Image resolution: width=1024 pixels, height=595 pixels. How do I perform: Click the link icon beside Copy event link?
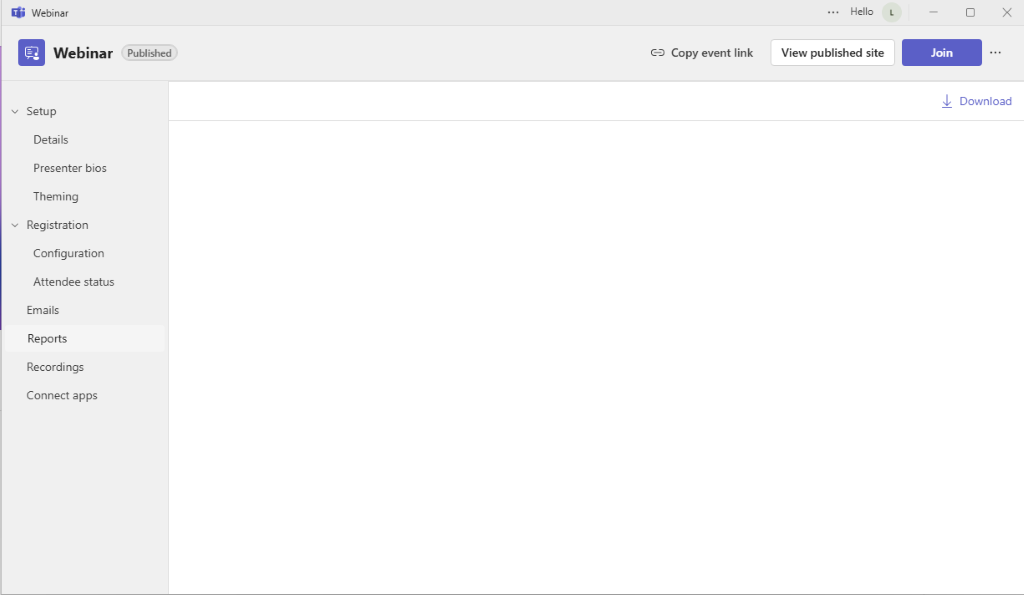coord(658,53)
